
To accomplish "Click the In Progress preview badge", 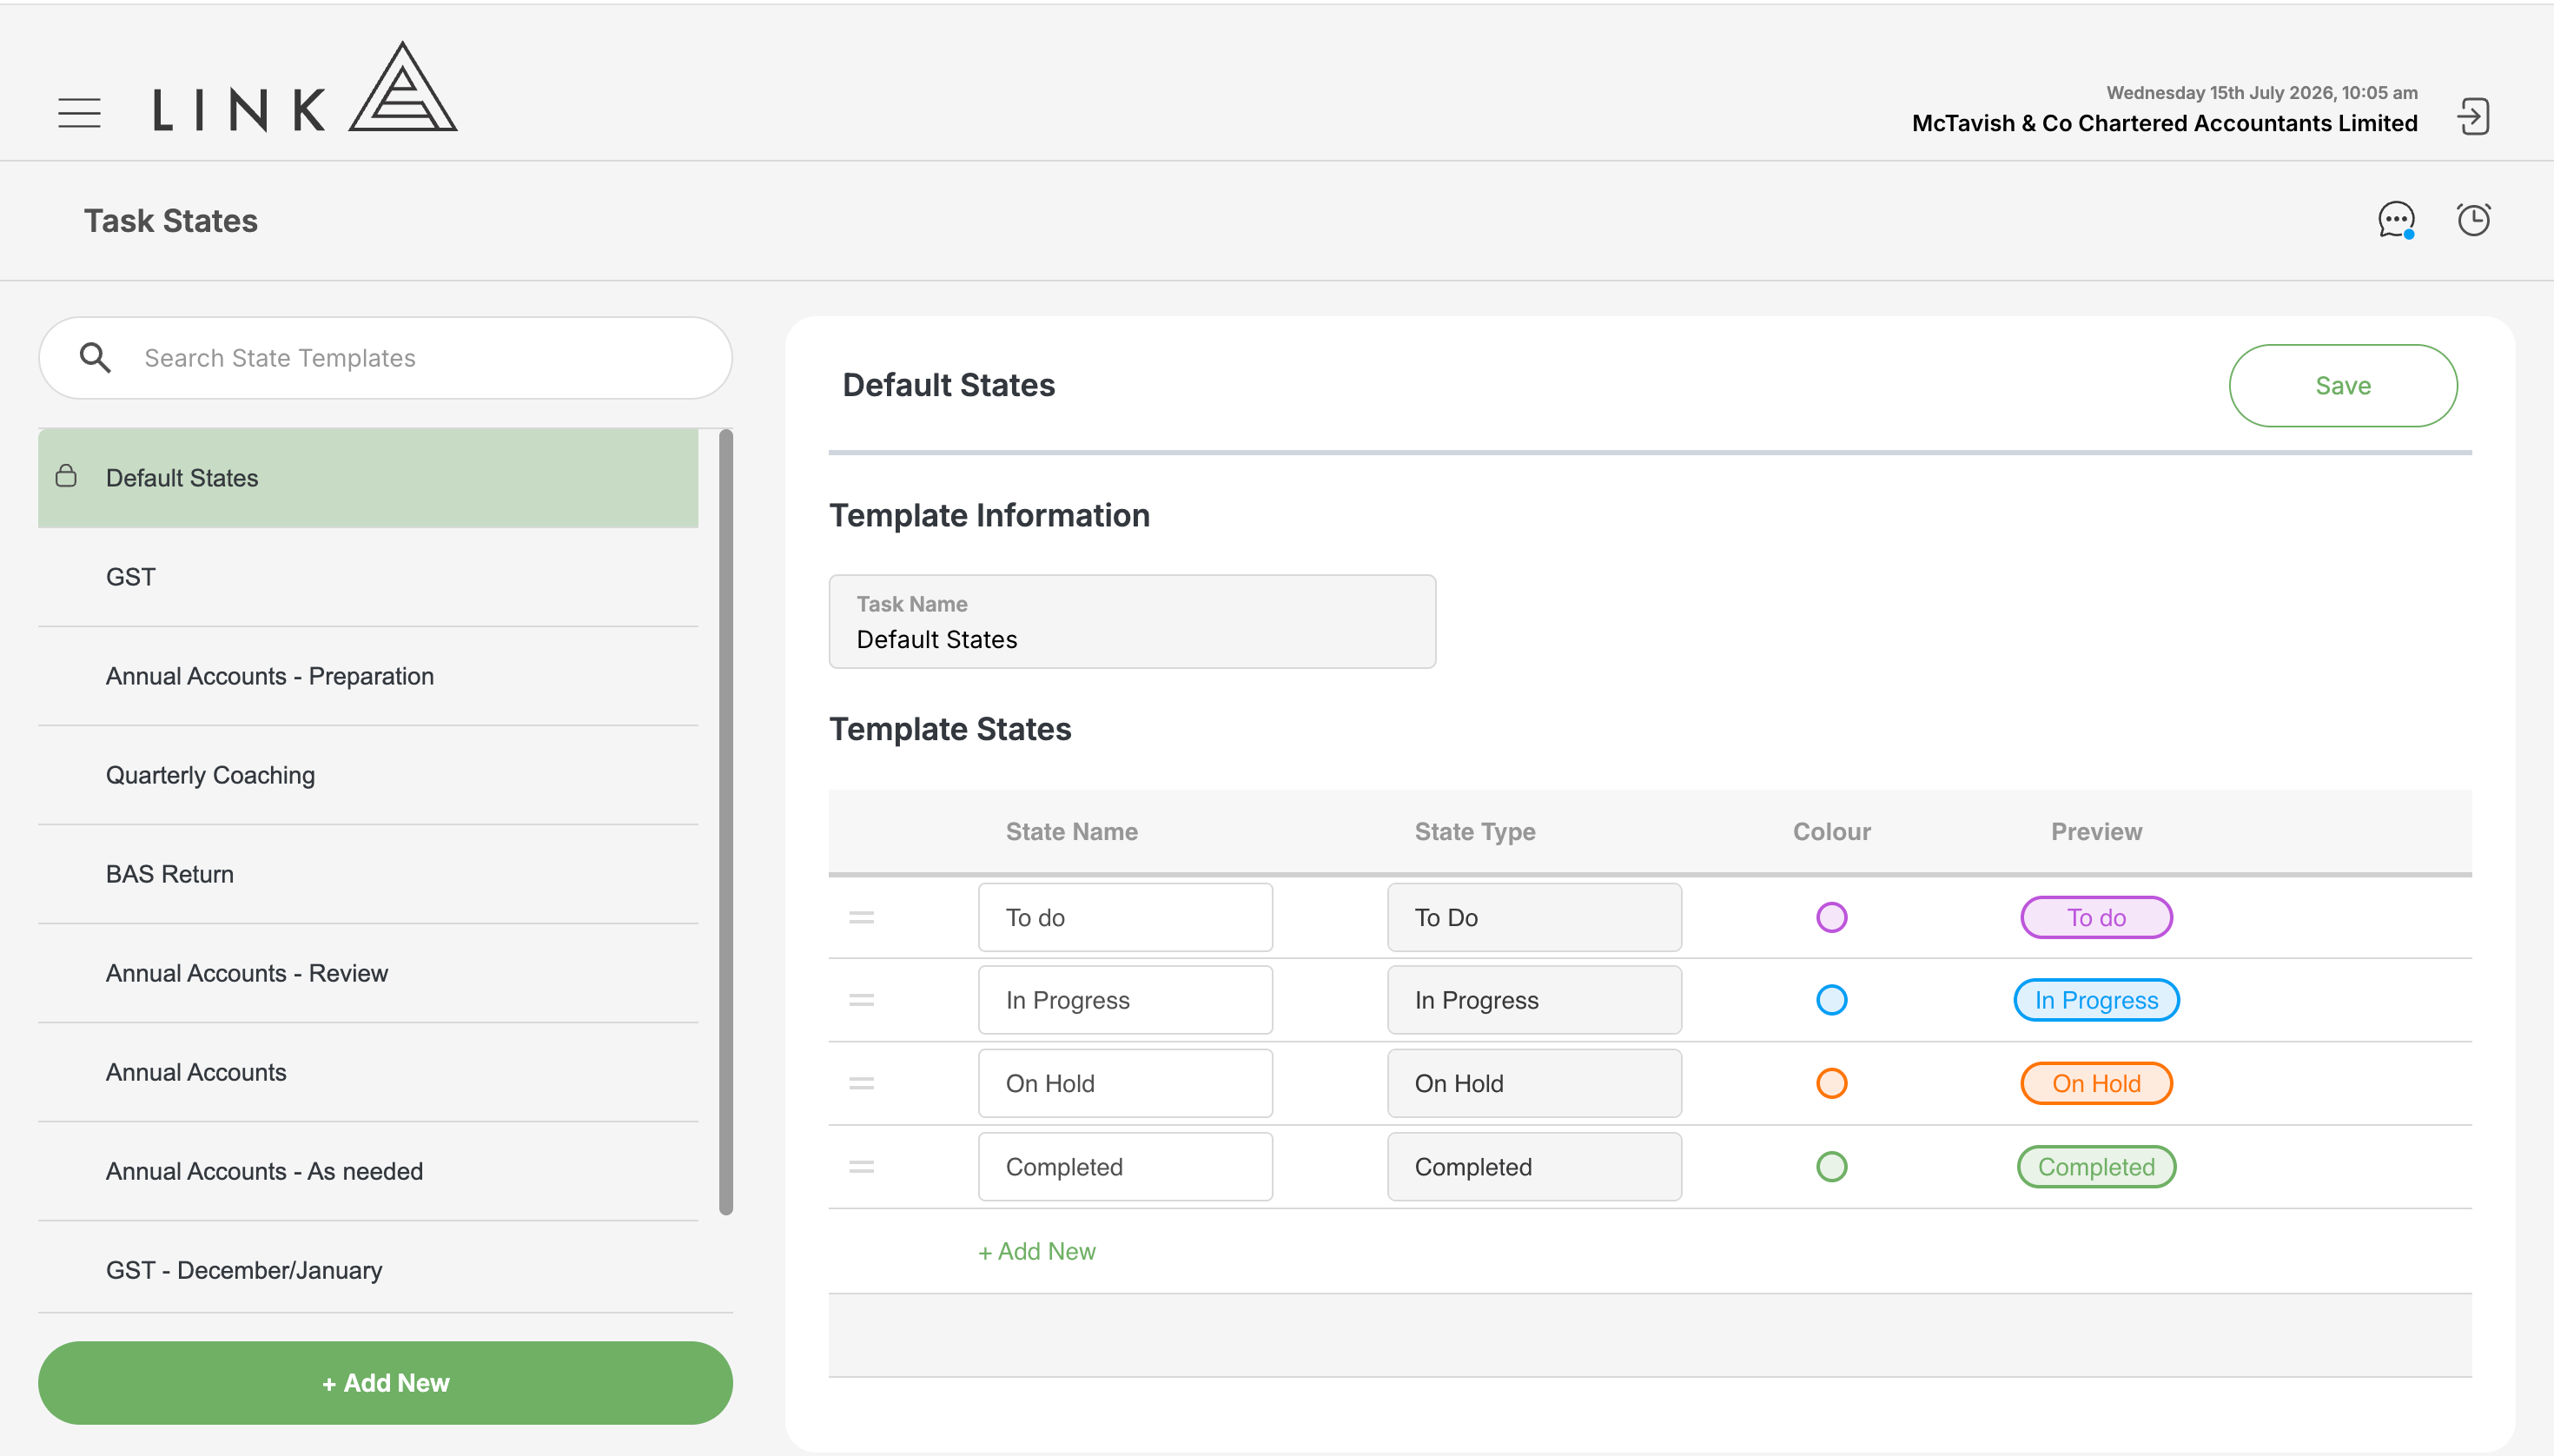I will click(2096, 1000).
